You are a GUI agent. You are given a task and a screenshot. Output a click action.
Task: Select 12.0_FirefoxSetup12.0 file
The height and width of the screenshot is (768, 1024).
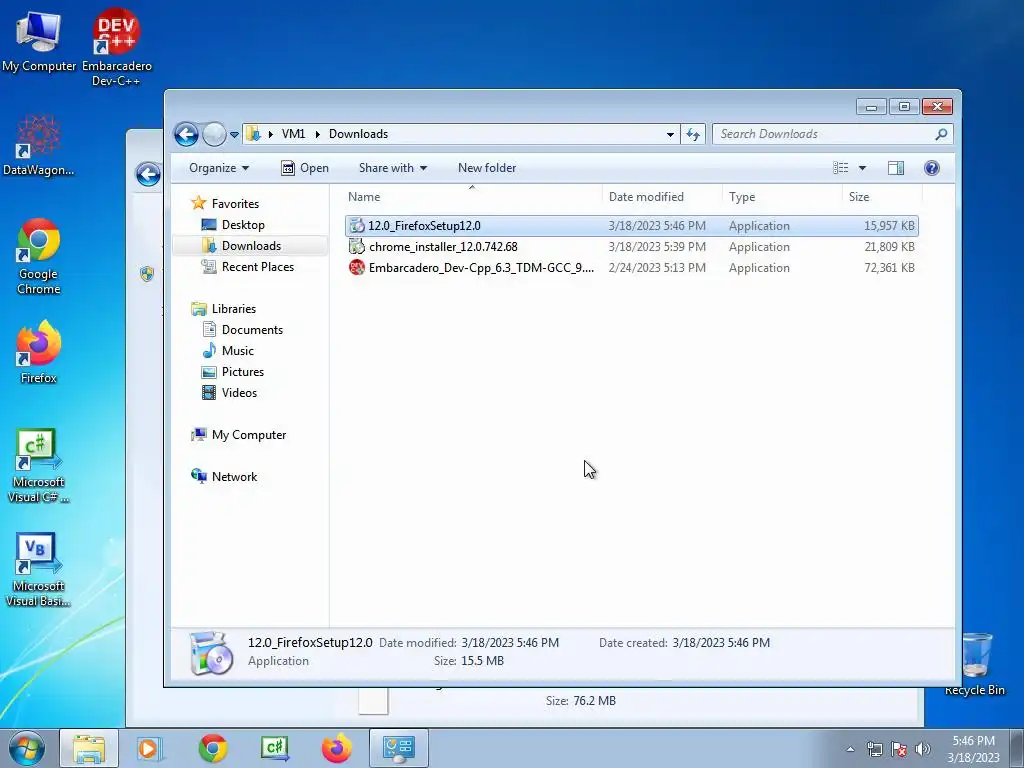[632, 226]
